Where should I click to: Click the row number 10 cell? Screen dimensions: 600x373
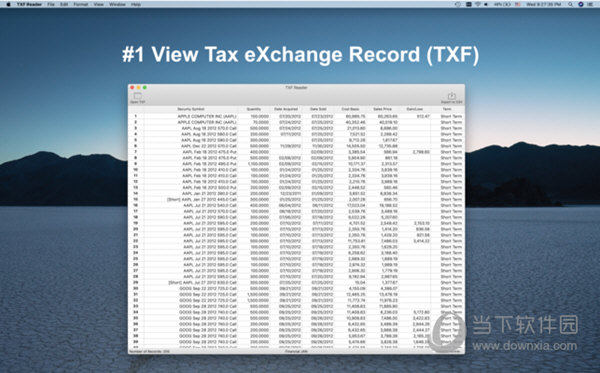click(135, 170)
